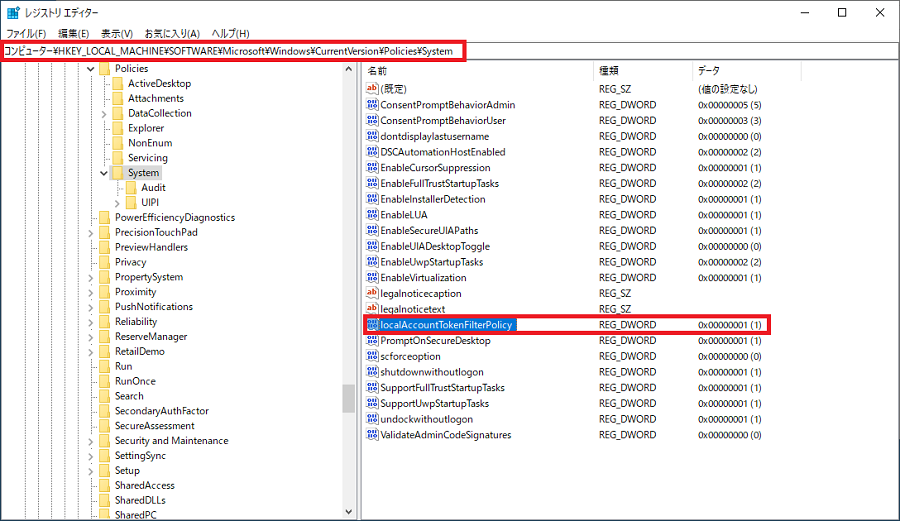
Task: Click the Registry Editor app icon in title bar
Action: [x=13, y=13]
